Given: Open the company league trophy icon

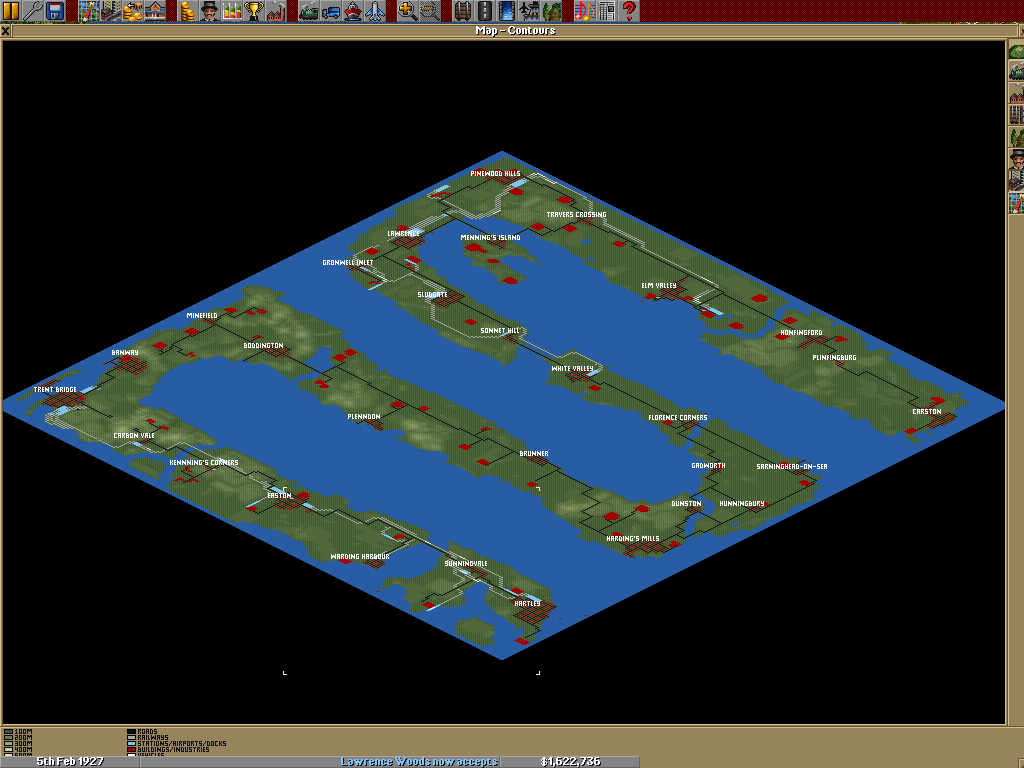Looking at the screenshot, I should coord(255,10).
